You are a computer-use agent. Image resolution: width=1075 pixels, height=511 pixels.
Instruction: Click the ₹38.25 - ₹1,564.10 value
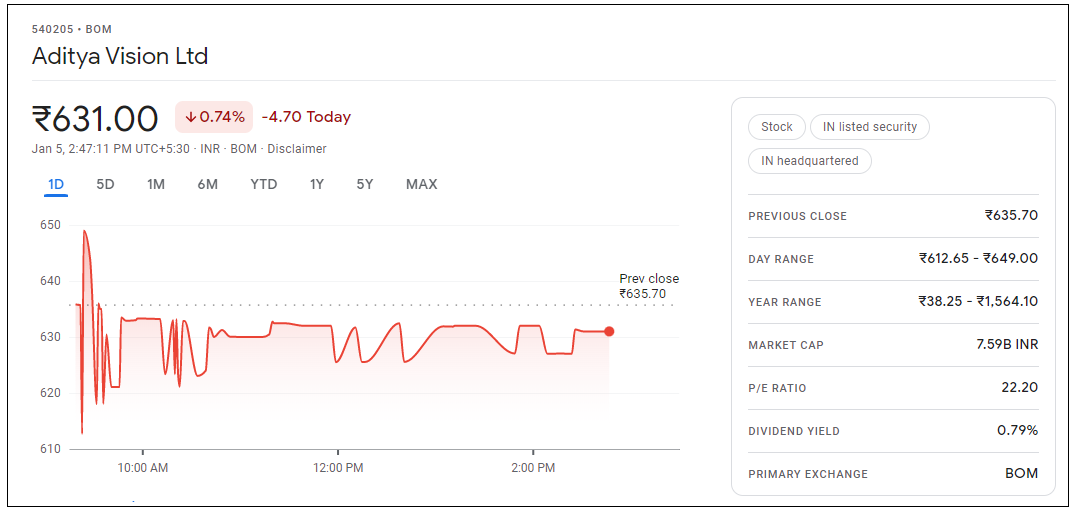point(978,302)
